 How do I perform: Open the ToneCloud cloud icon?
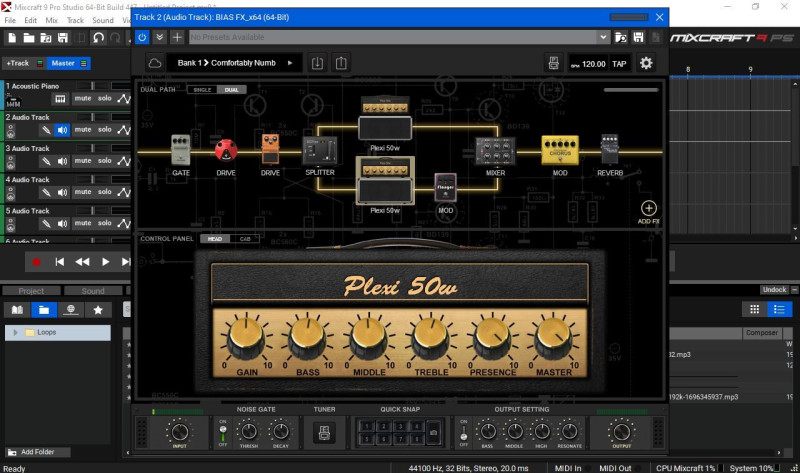[155, 63]
